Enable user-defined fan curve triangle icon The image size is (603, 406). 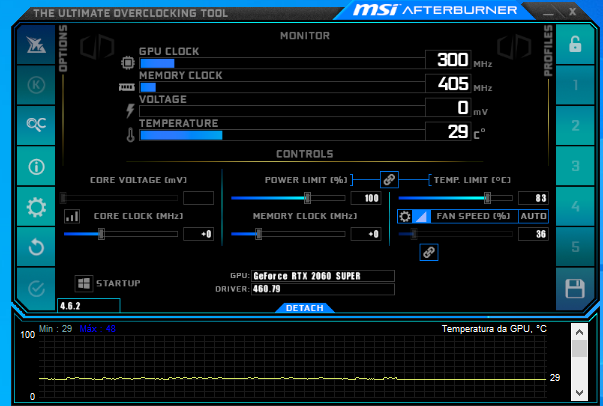click(x=421, y=216)
